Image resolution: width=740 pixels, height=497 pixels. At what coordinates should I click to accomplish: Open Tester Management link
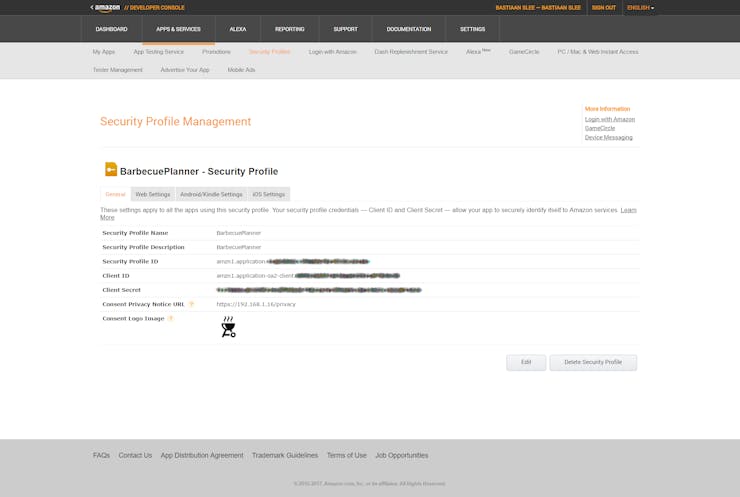pos(118,70)
